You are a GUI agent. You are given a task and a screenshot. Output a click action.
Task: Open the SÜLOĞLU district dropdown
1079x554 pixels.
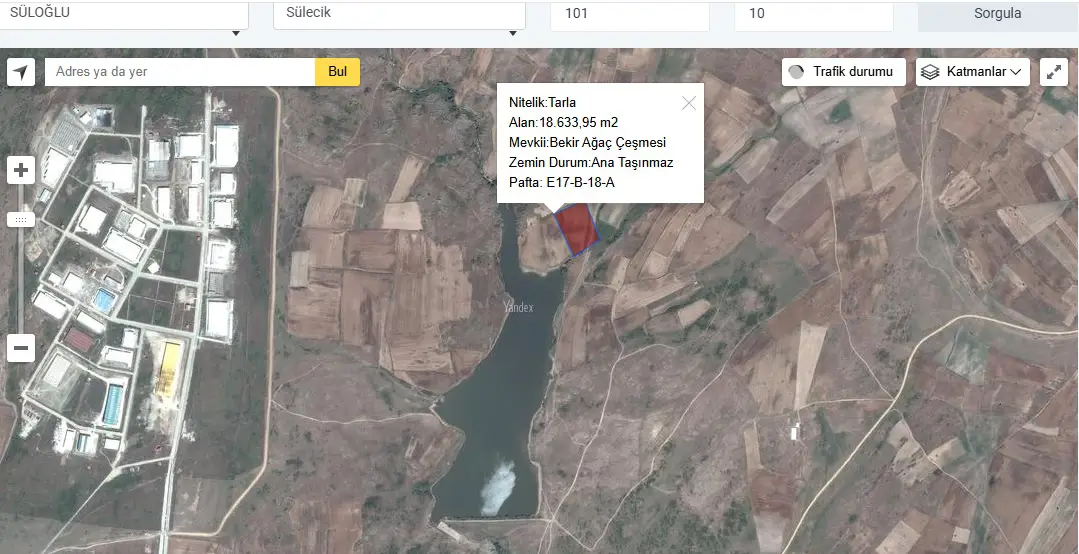[x=124, y=15]
